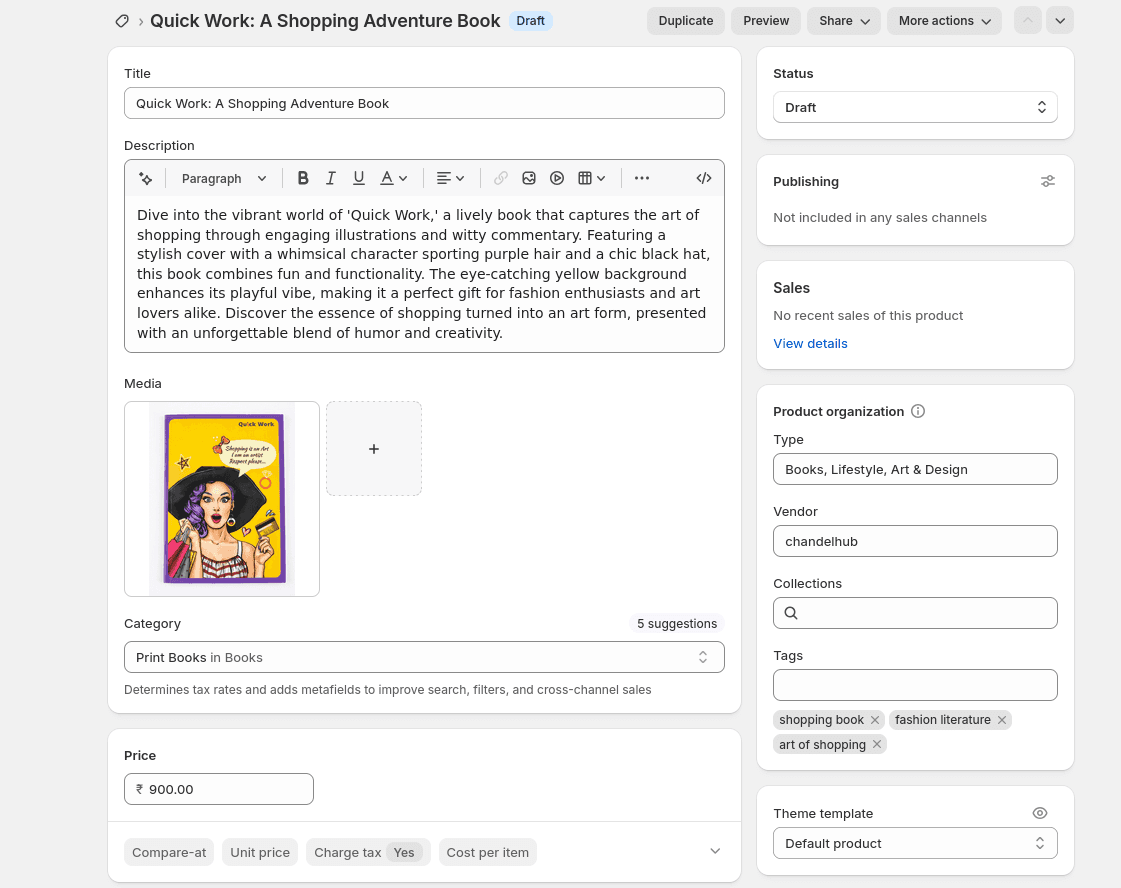The height and width of the screenshot is (888, 1121).
Task: Click the Collections search field
Action: point(915,613)
